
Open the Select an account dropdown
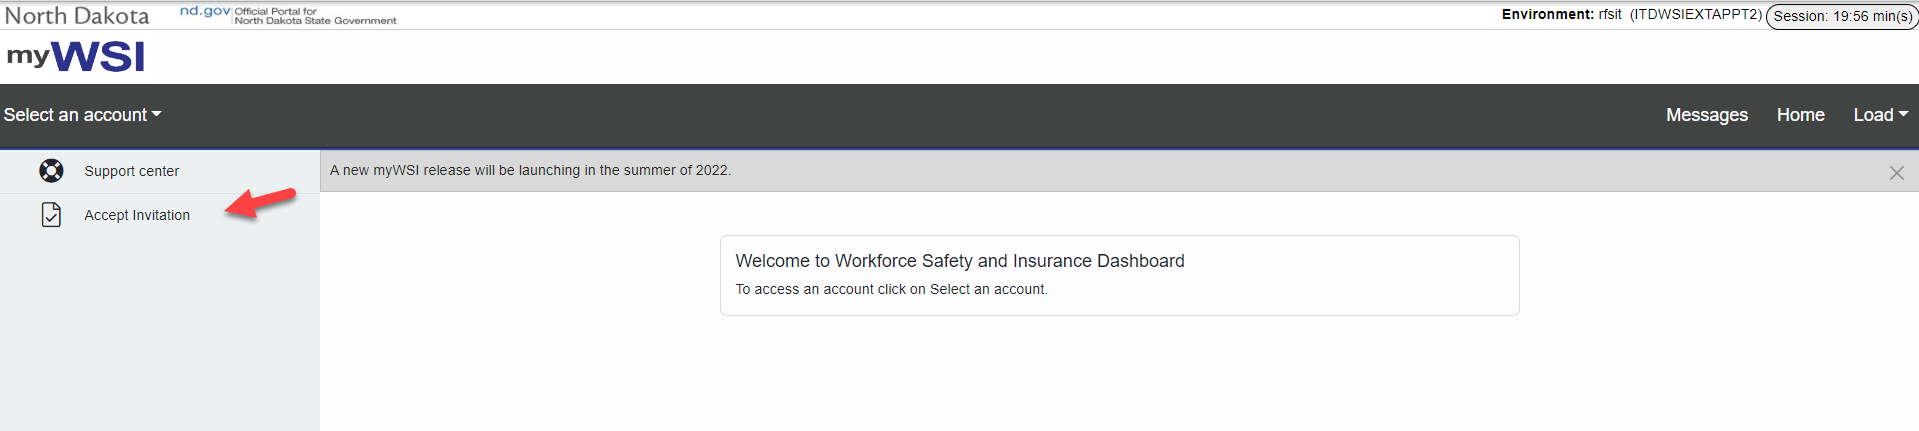click(x=82, y=115)
